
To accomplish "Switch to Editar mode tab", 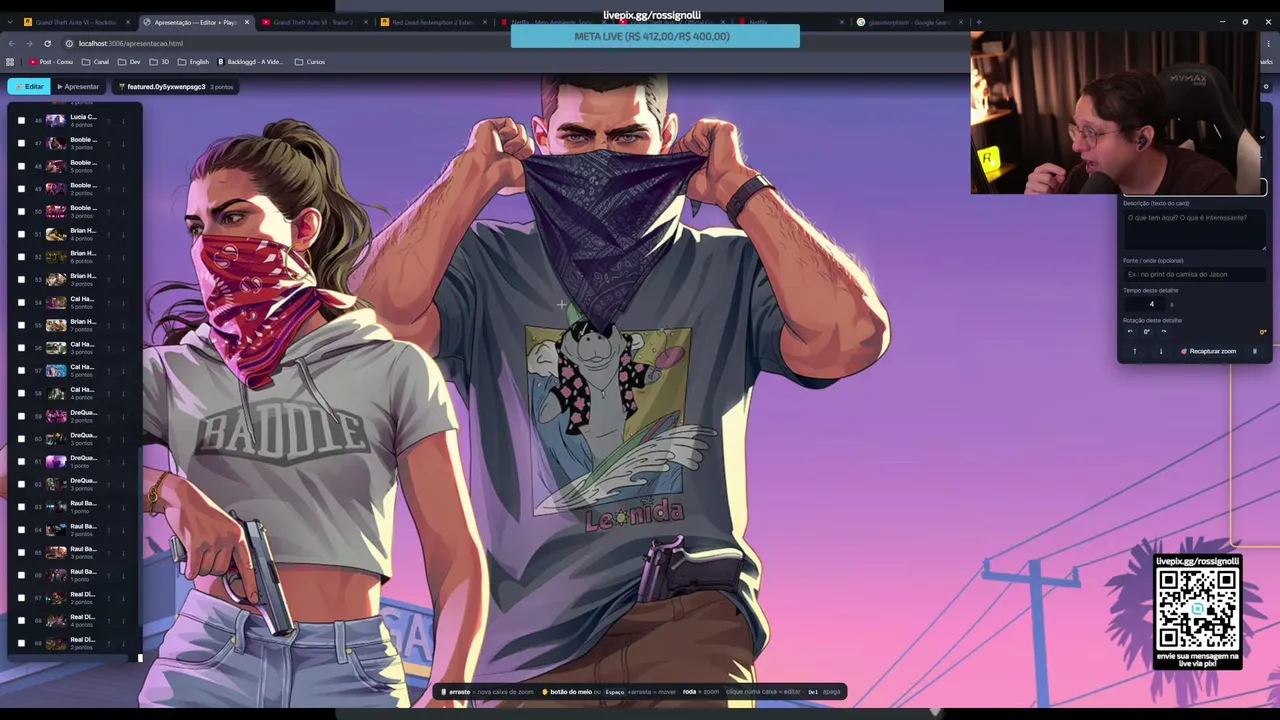I will [x=29, y=87].
